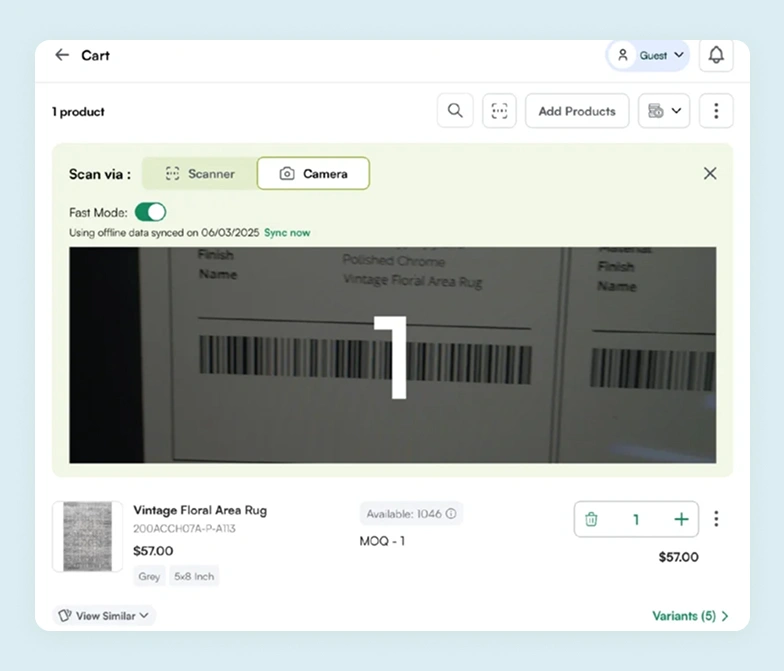Click the Add Products button

[x=577, y=111]
